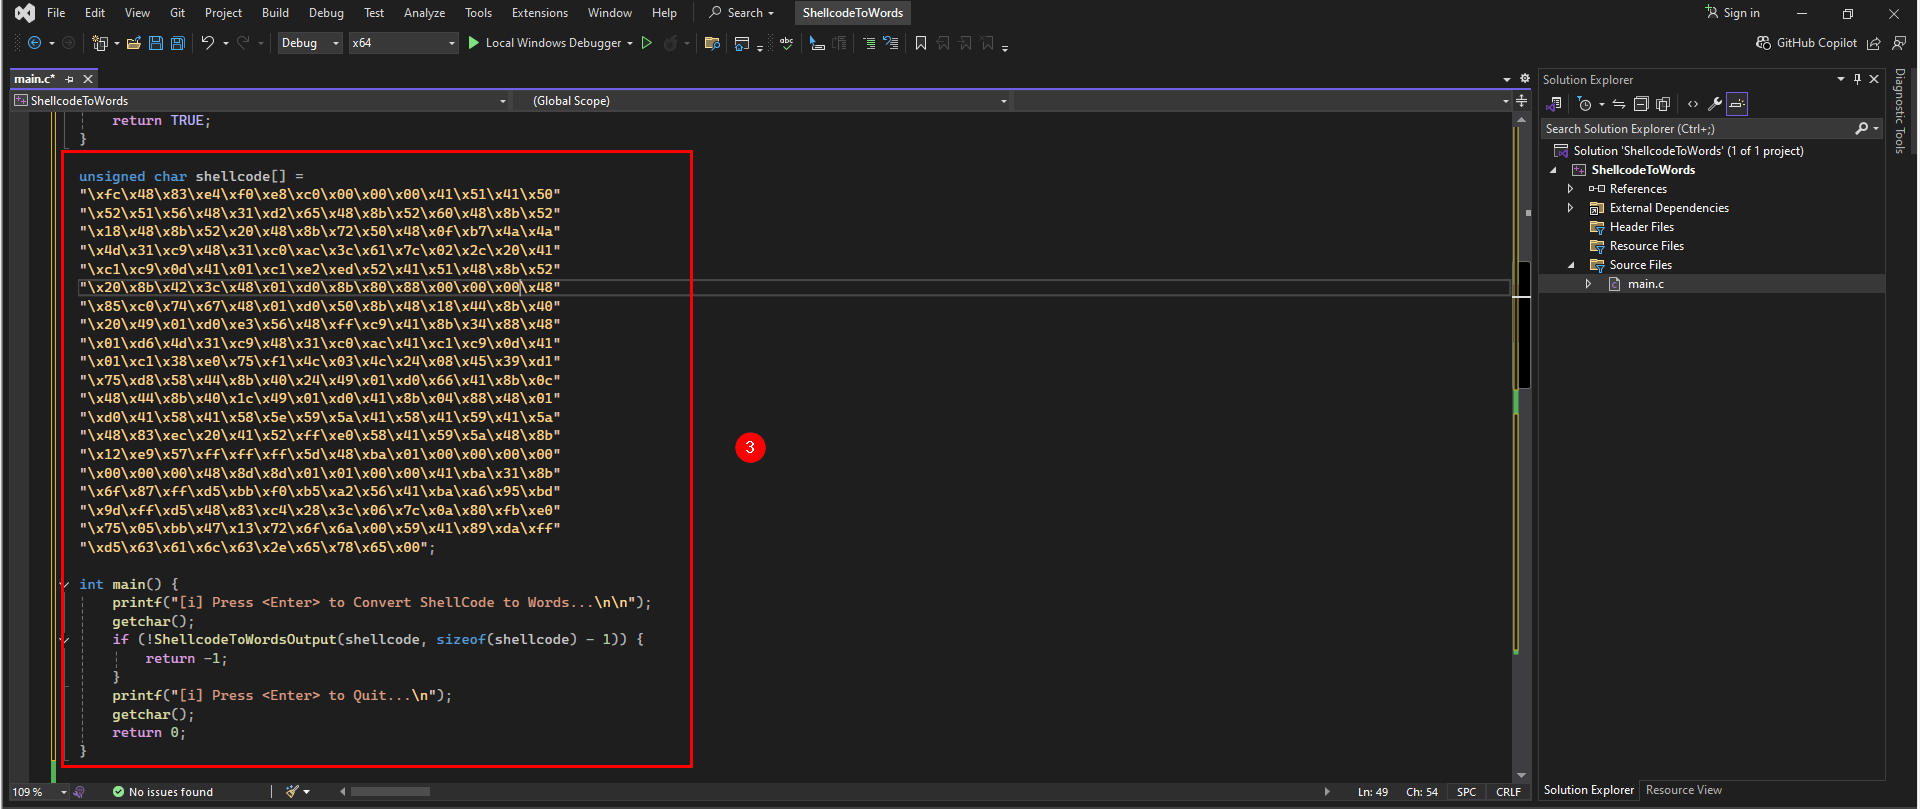Toggle auto-hide pin for Solution Explorer
Screen dimensions: 1920x809
[x=1857, y=79]
